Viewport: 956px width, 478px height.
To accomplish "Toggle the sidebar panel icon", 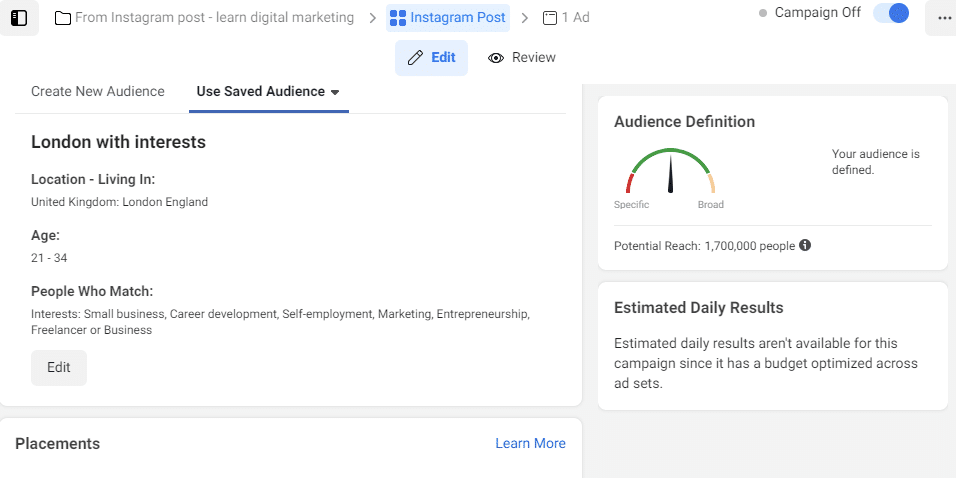I will coord(19,18).
